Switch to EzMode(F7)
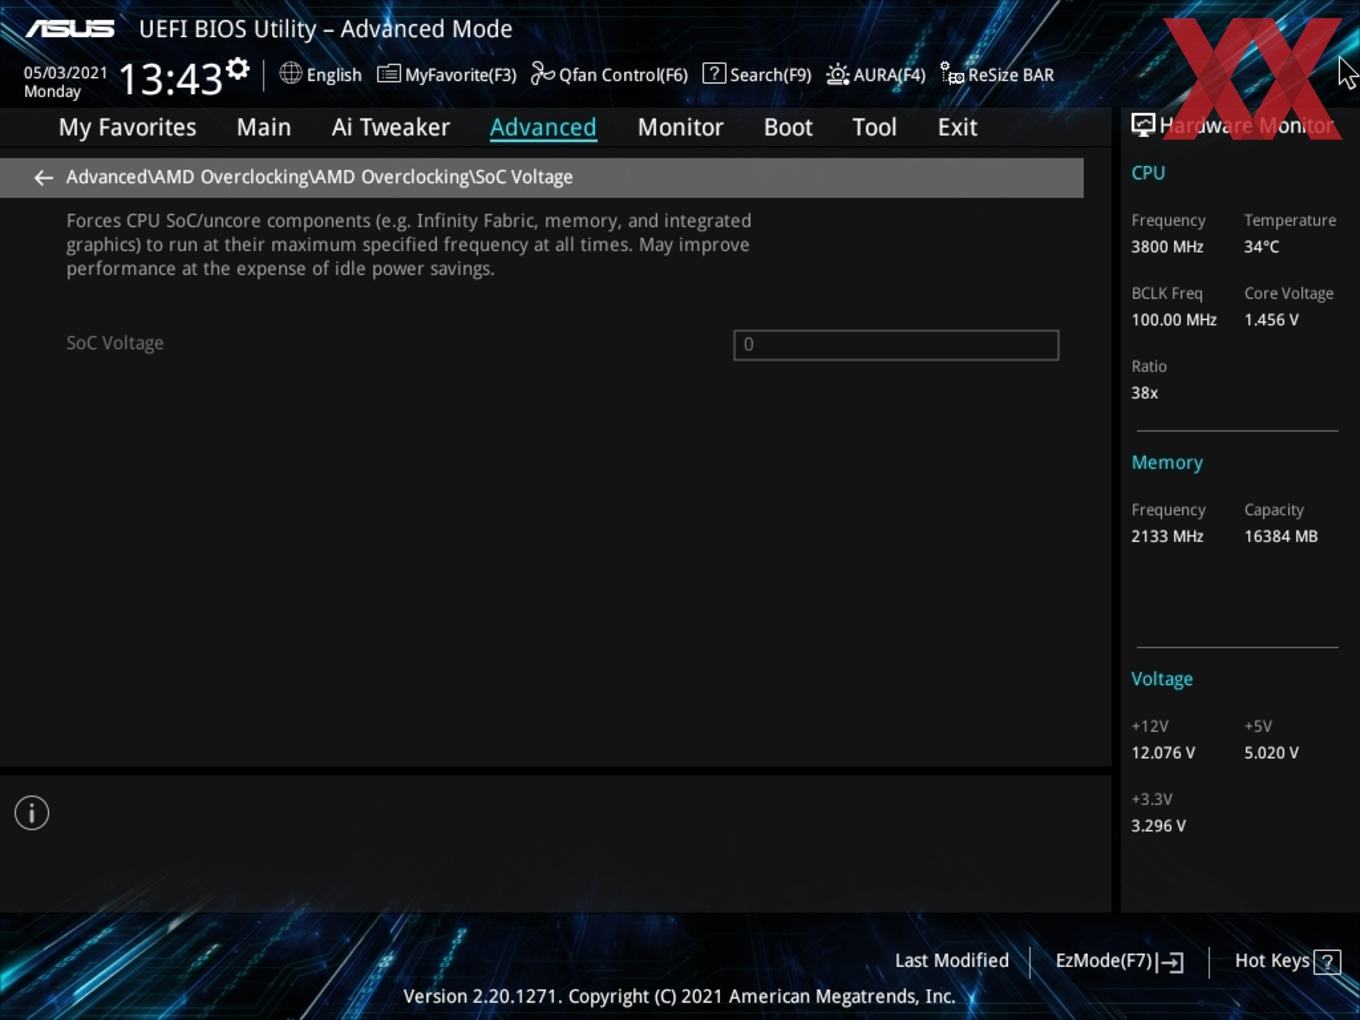This screenshot has height=1020, width=1360. [1119, 961]
